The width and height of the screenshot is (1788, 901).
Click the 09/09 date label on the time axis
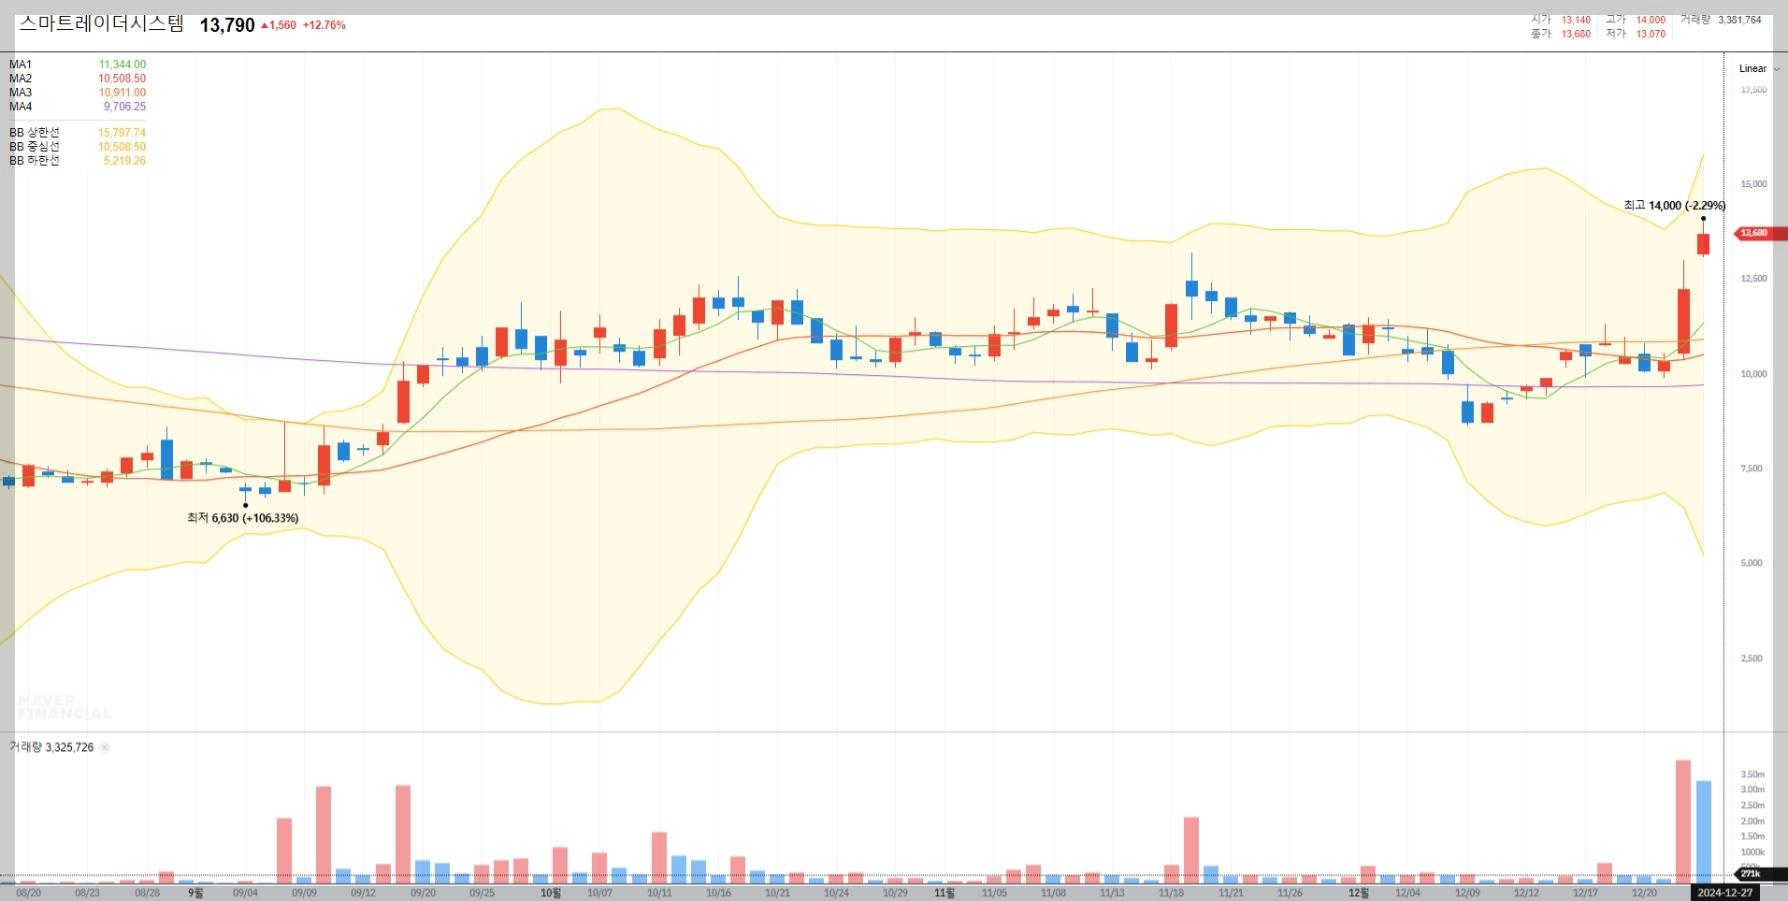click(304, 892)
